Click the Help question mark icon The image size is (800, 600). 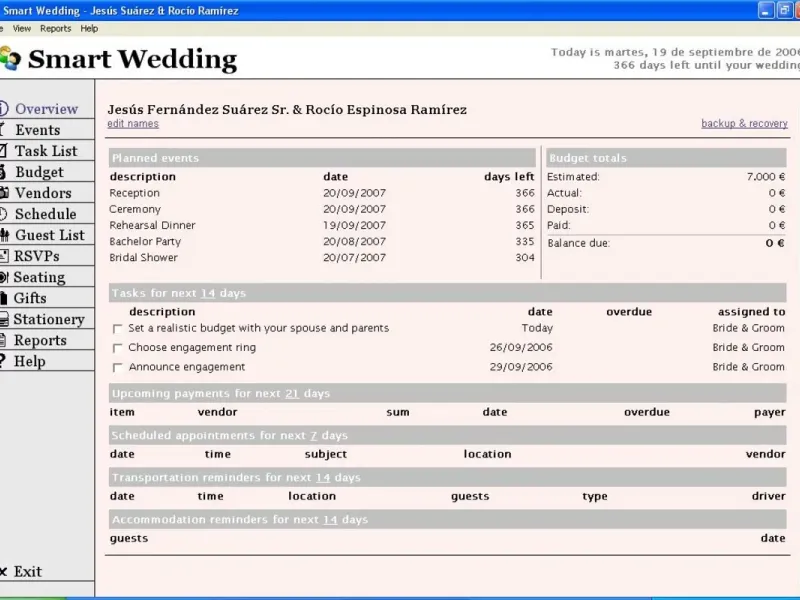pyautogui.click(x=3, y=361)
